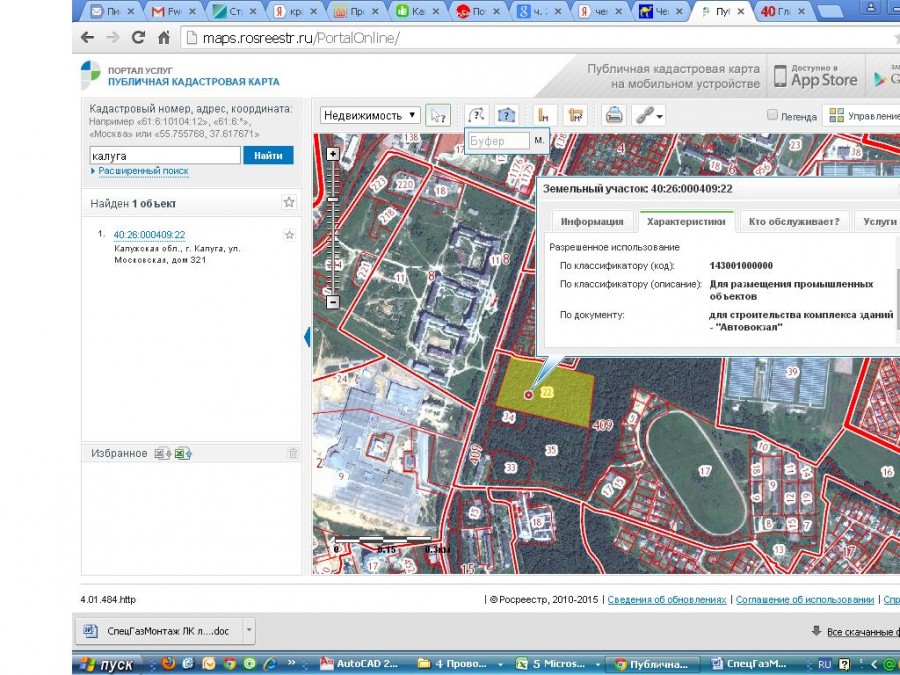Click the trash icon in Избранное panel
The width and height of the screenshot is (900, 675).
[293, 453]
